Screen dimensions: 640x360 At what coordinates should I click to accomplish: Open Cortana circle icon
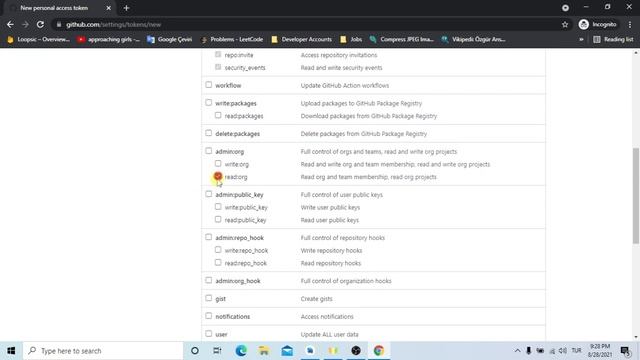click(x=195, y=351)
